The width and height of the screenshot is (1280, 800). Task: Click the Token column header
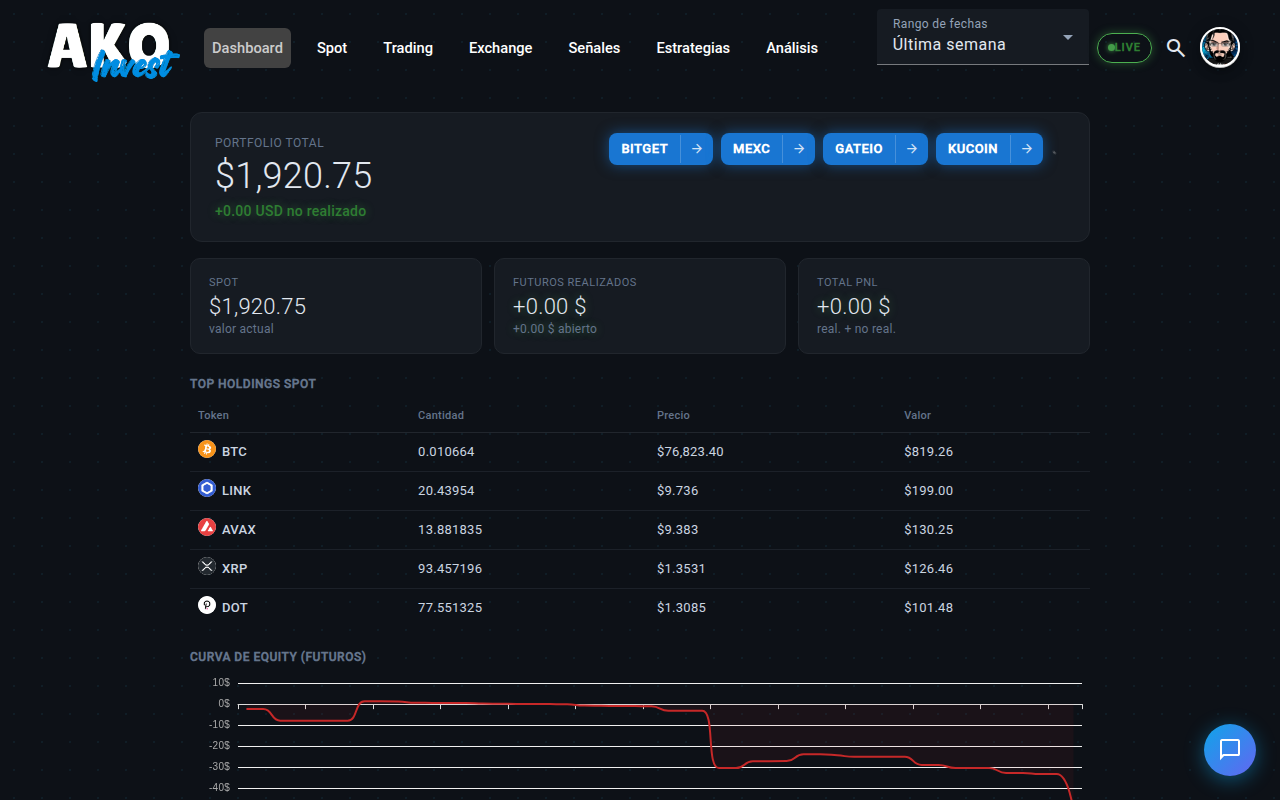213,415
